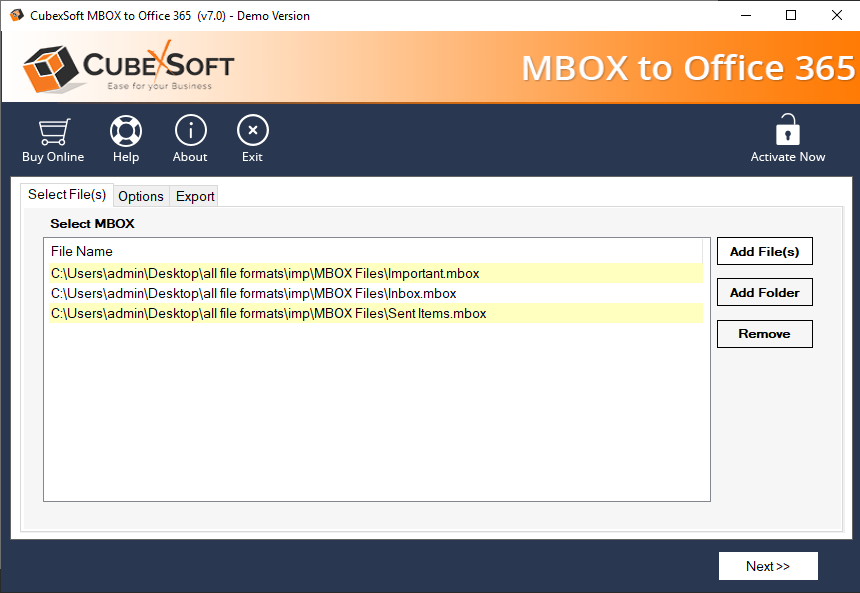Click the Buy Online shopping cart icon
Image resolution: width=860 pixels, height=593 pixels.
coord(53,132)
